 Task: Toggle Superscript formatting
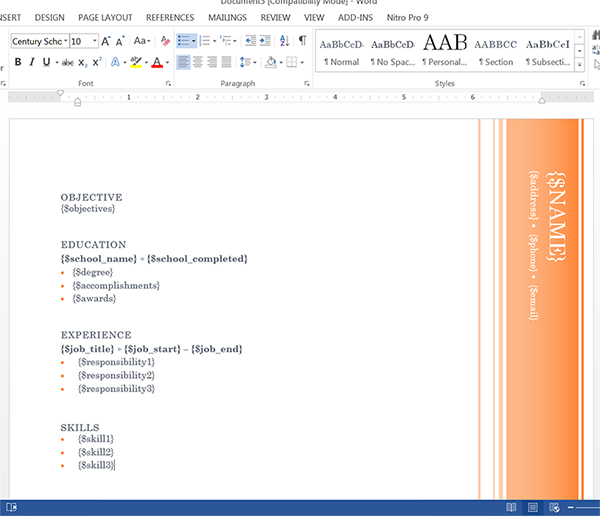point(97,62)
